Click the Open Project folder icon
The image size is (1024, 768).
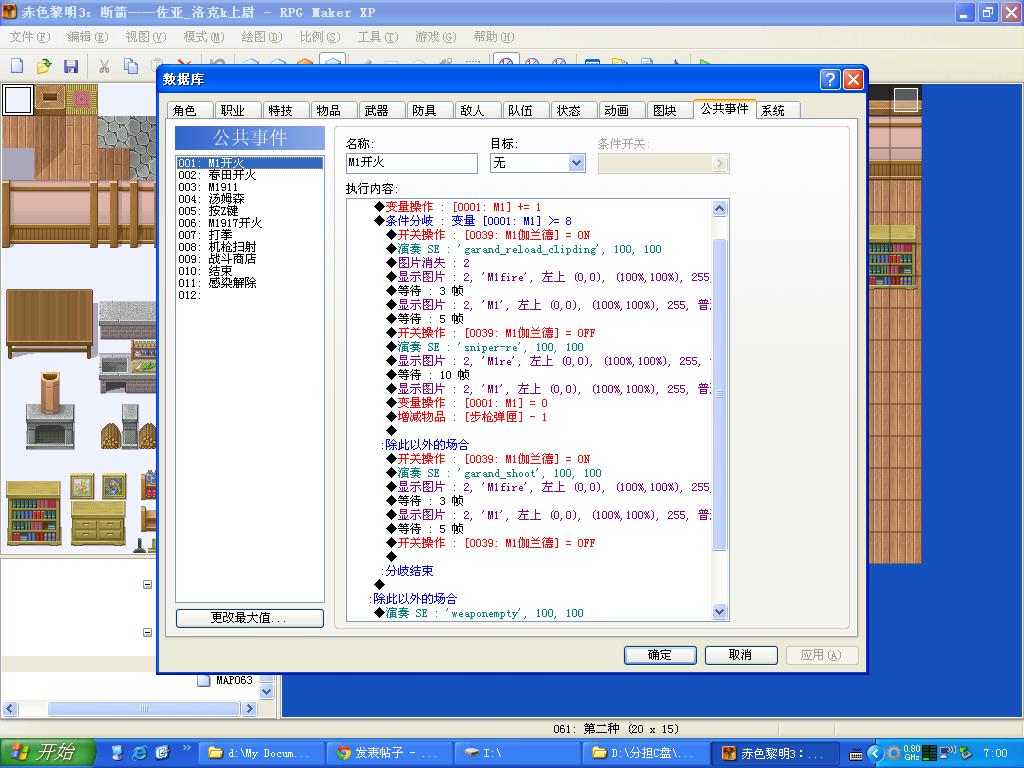(x=44, y=66)
